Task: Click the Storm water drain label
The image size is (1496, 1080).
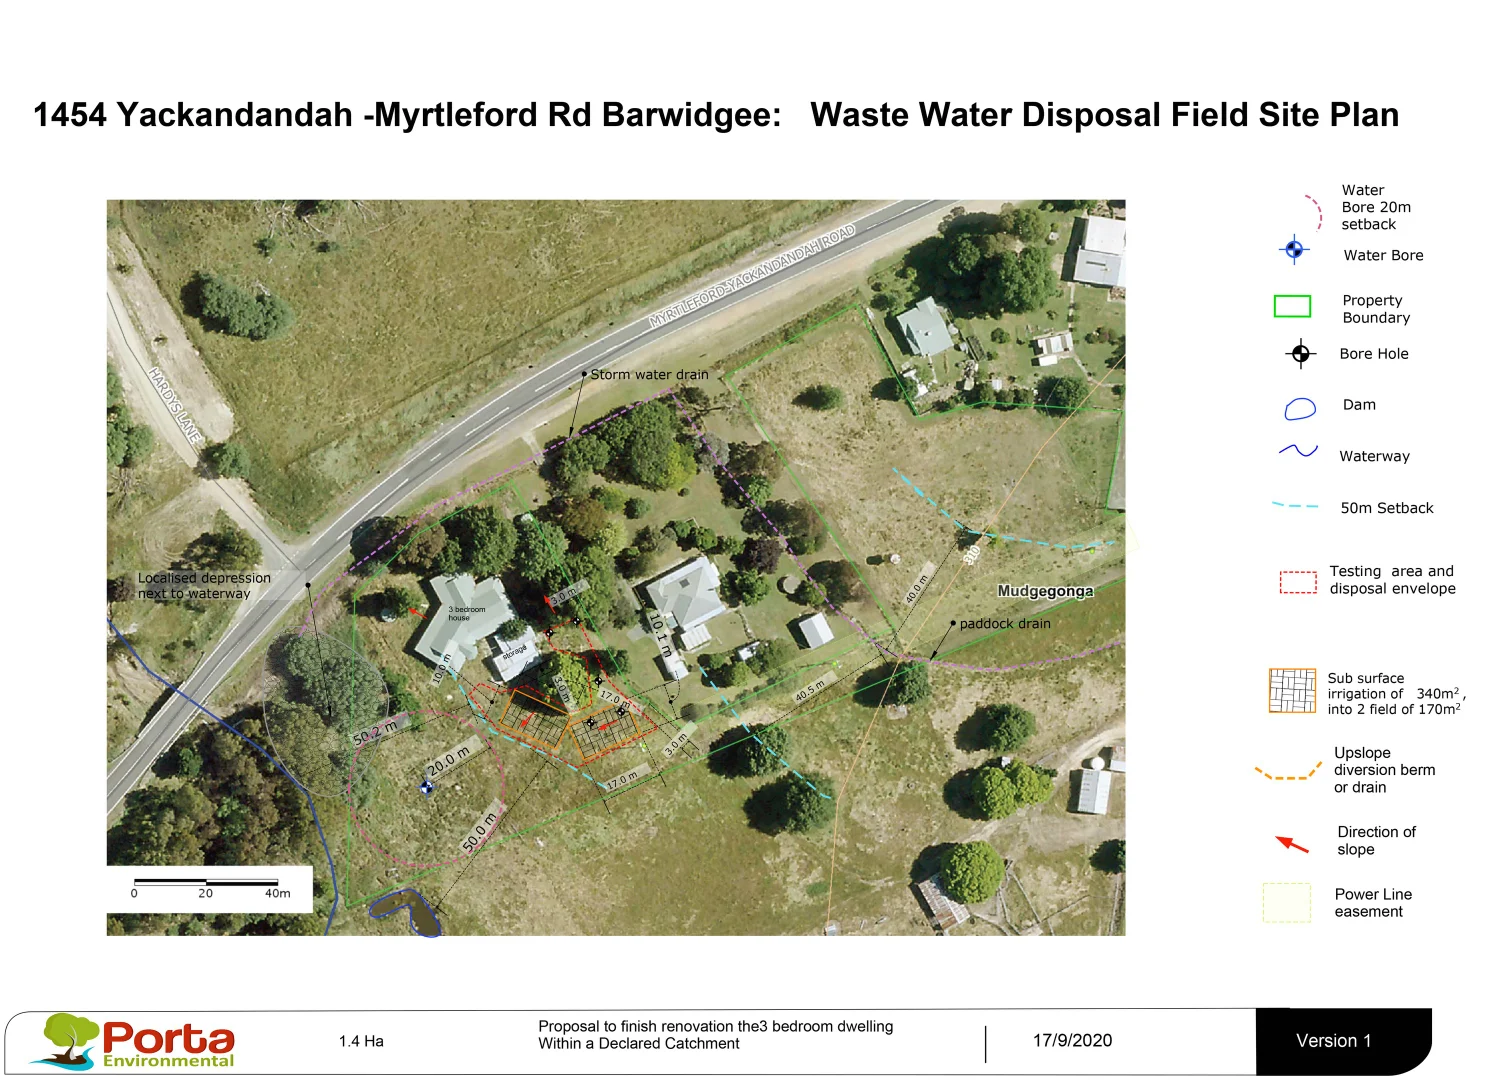Action: click(x=650, y=374)
